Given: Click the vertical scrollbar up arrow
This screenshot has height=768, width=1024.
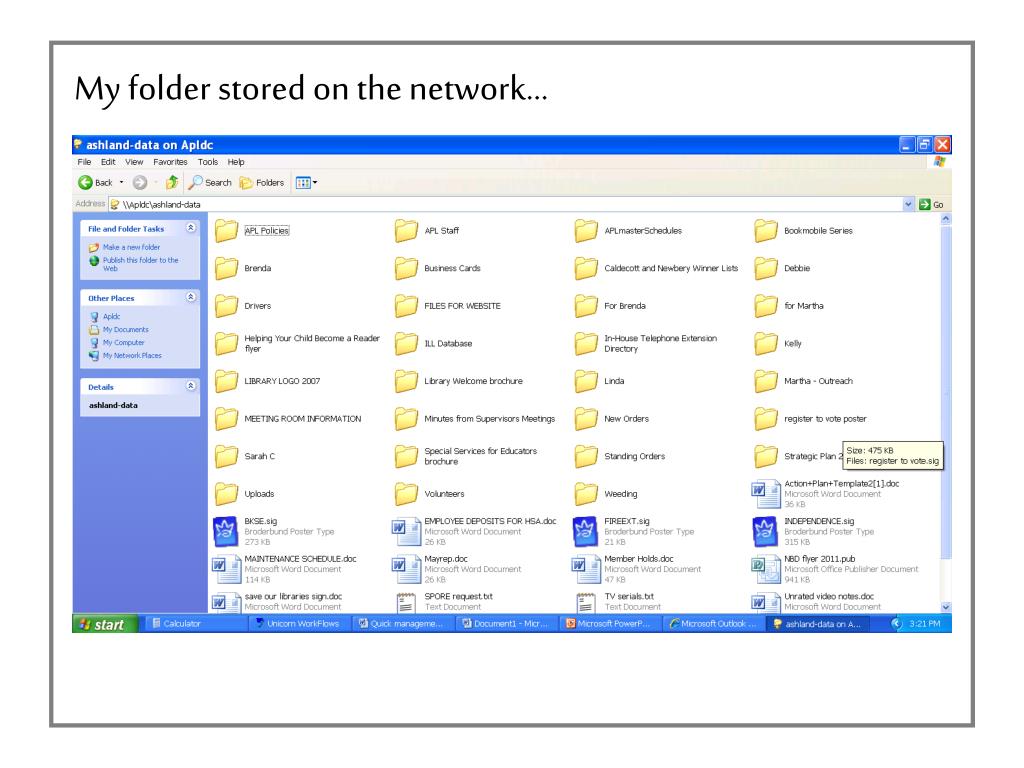Looking at the screenshot, I should [946, 219].
